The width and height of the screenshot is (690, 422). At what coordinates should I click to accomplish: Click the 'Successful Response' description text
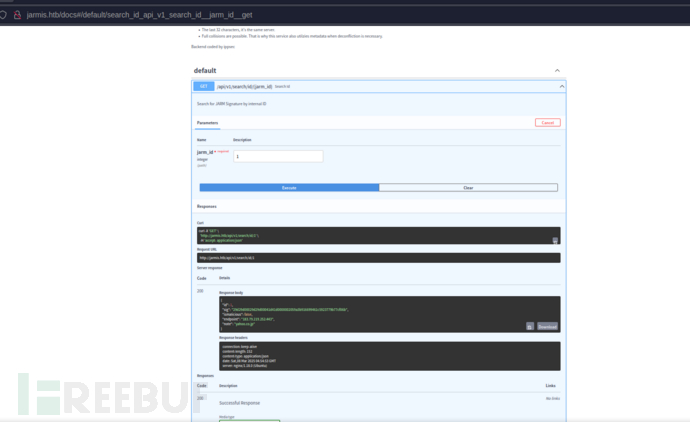pos(239,403)
